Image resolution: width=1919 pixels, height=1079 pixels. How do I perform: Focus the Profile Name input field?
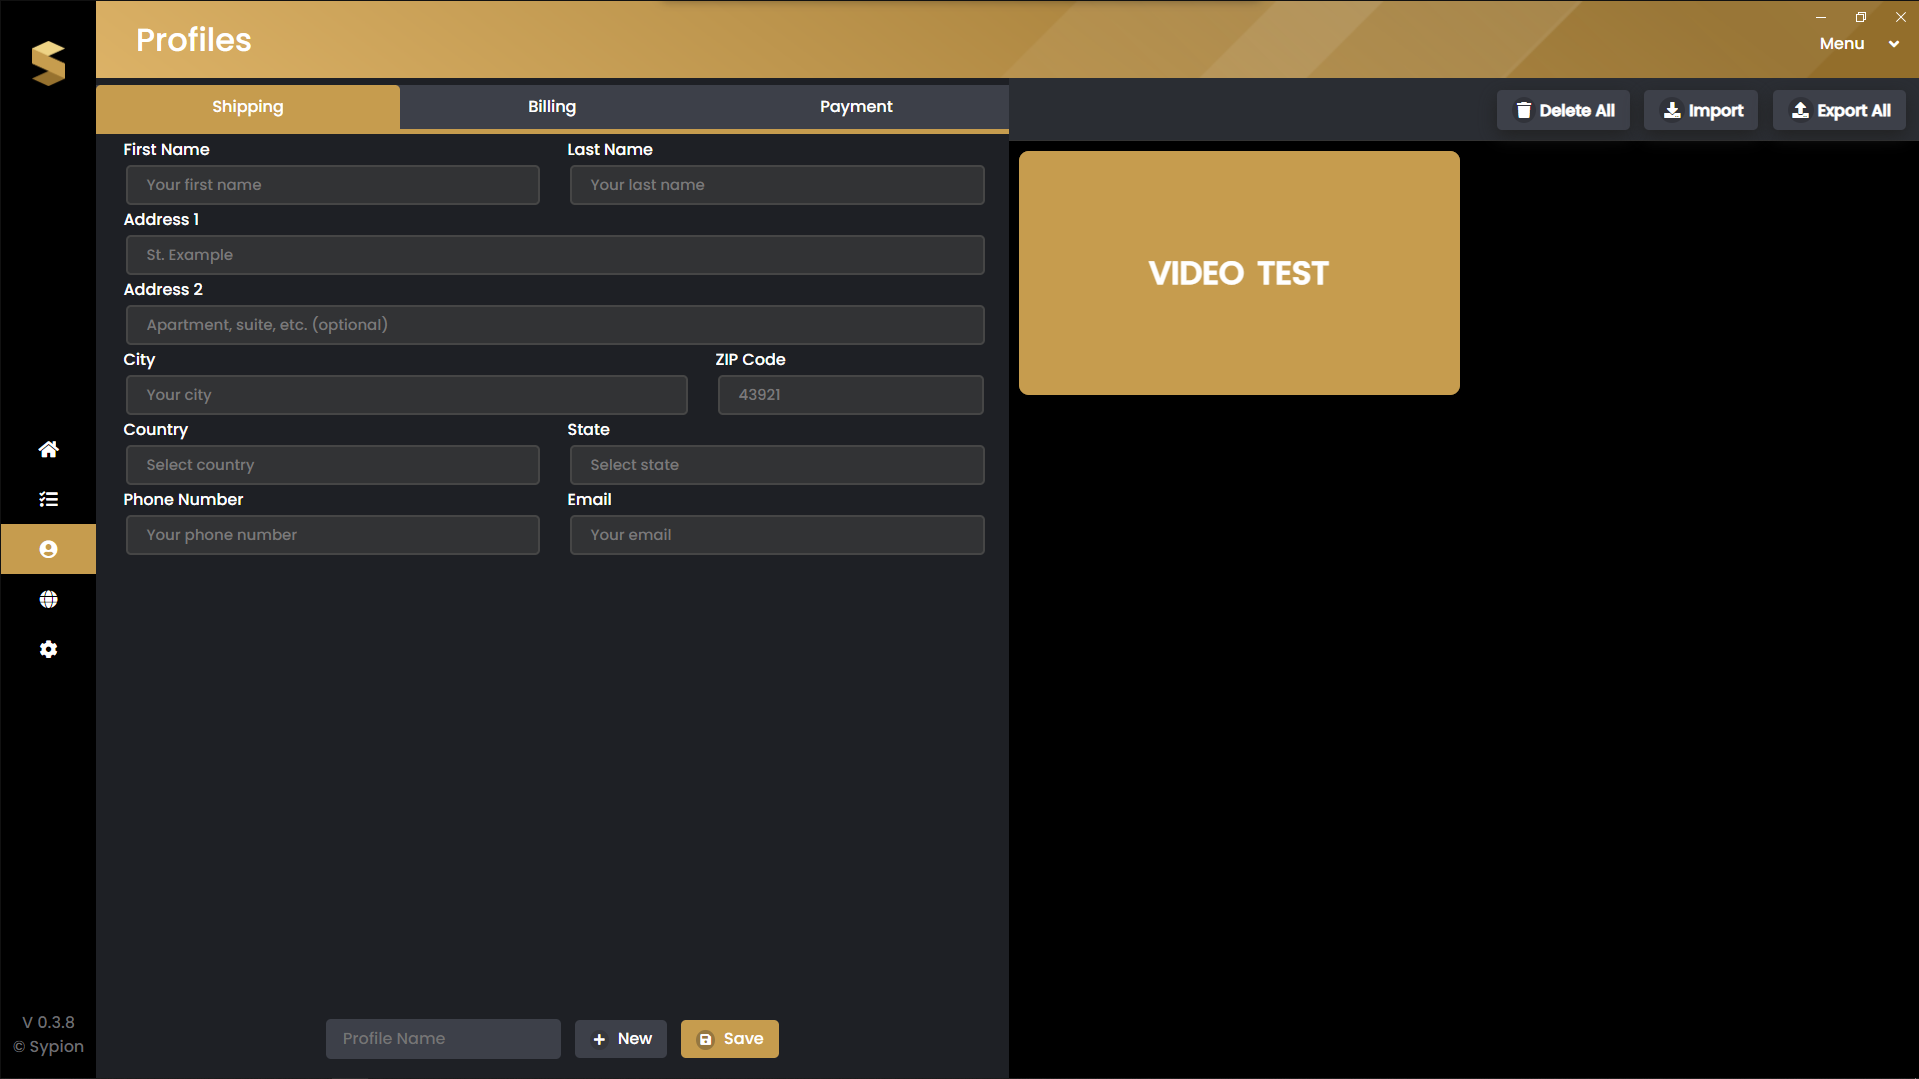pyautogui.click(x=443, y=1038)
